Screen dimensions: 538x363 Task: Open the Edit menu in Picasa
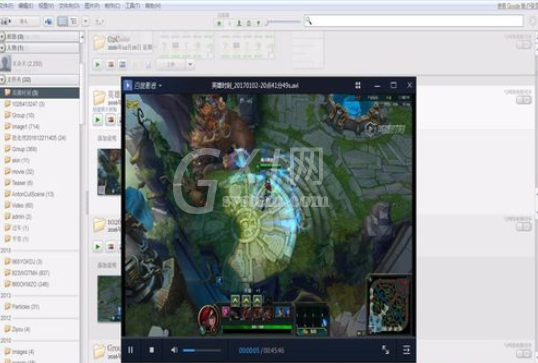(x=25, y=5)
